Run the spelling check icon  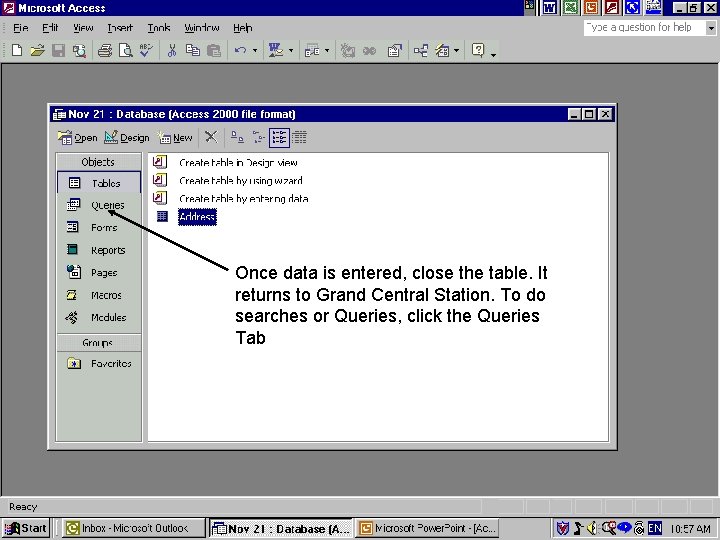146,50
